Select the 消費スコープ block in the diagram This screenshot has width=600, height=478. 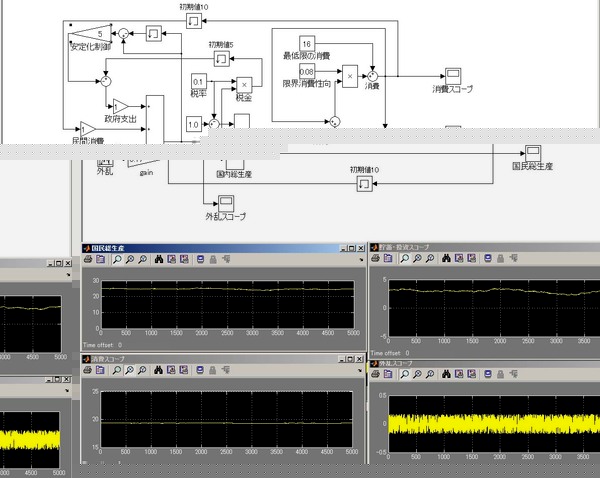pyautogui.click(x=453, y=76)
